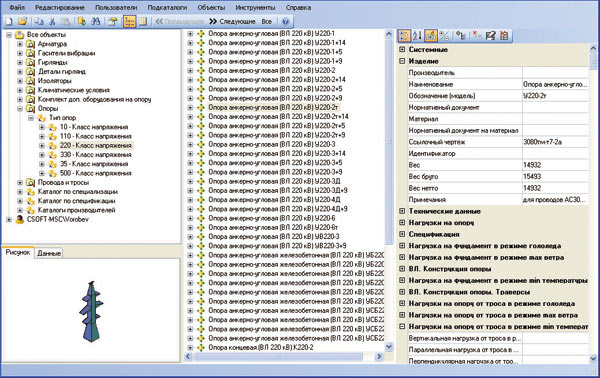This screenshot has width=600, height=378.
Task: Switch to table view mode icon
Action: [x=142, y=22]
